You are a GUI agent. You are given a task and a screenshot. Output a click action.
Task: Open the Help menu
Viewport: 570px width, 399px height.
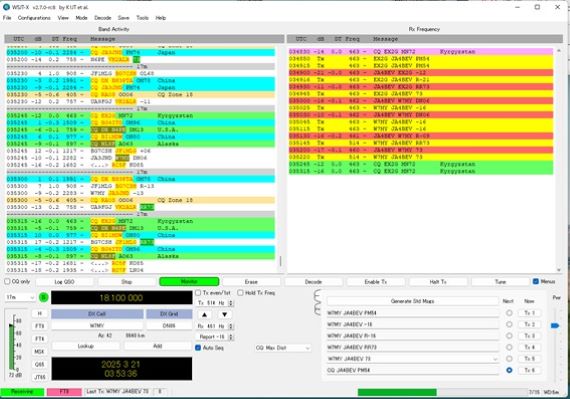point(160,18)
